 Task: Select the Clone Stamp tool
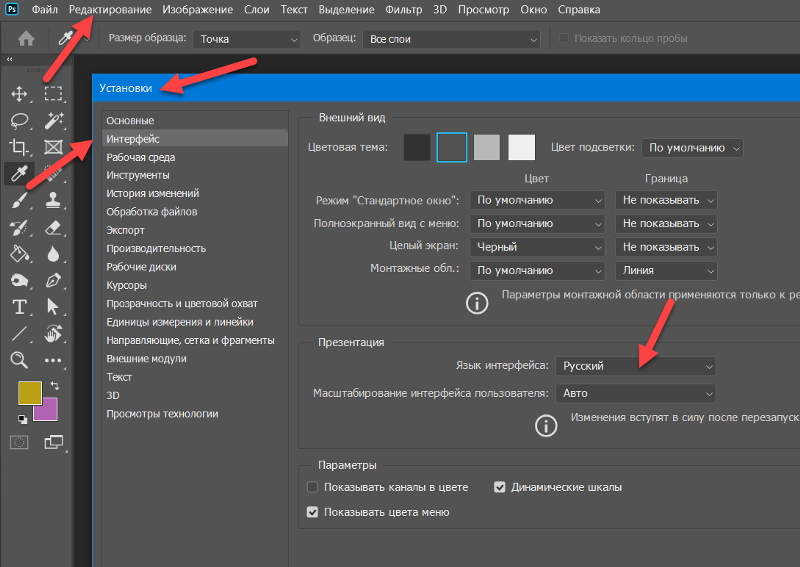(x=53, y=201)
